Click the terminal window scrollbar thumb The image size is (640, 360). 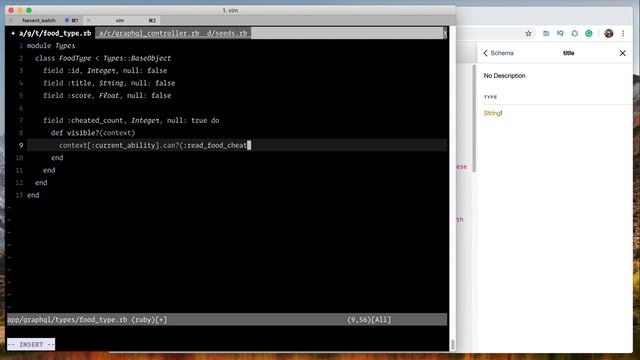(x=453, y=344)
